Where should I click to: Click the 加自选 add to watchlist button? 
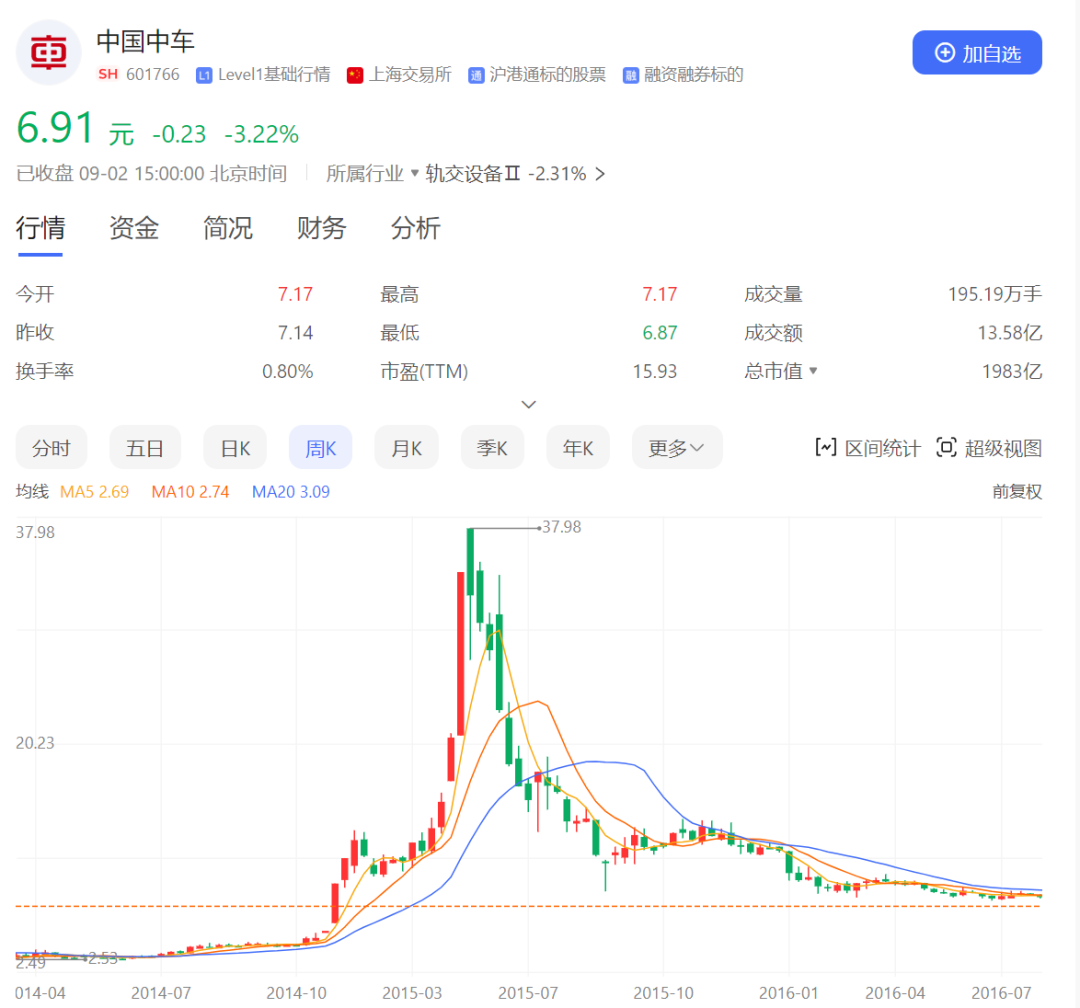(977, 52)
